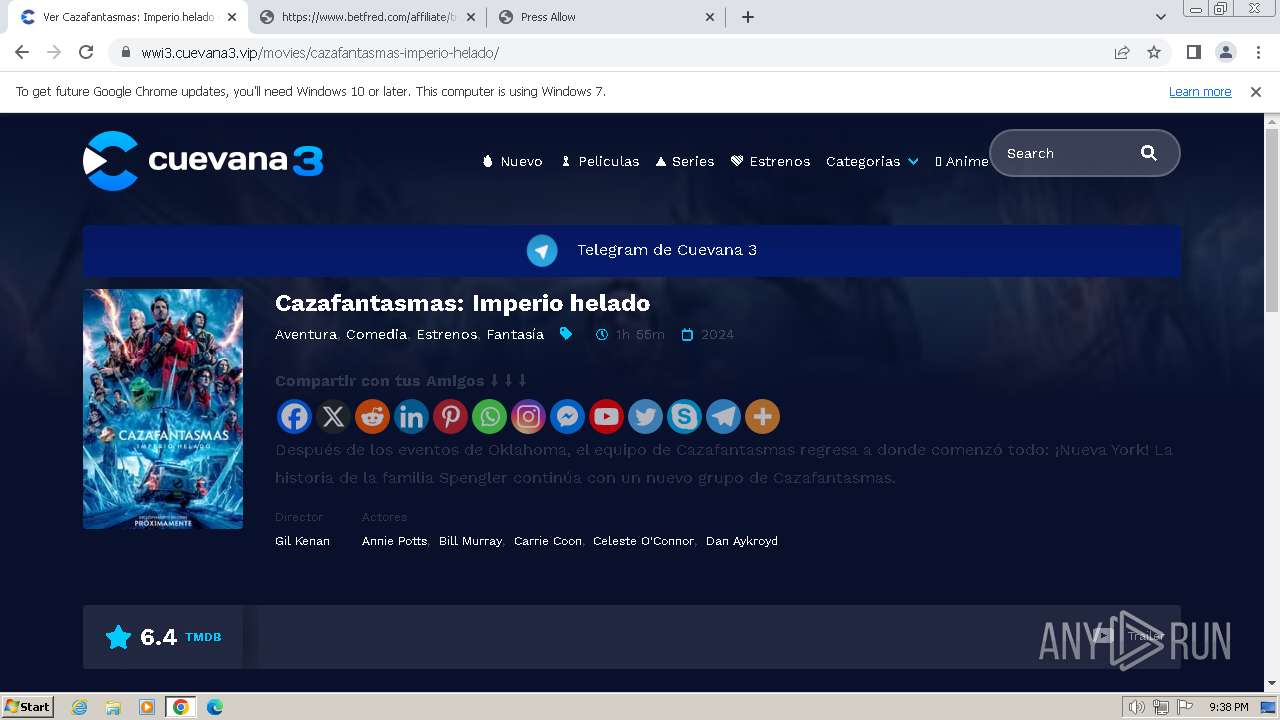Viewport: 1280px width, 720px height.
Task: Share on LinkedIn icon
Action: [411, 416]
